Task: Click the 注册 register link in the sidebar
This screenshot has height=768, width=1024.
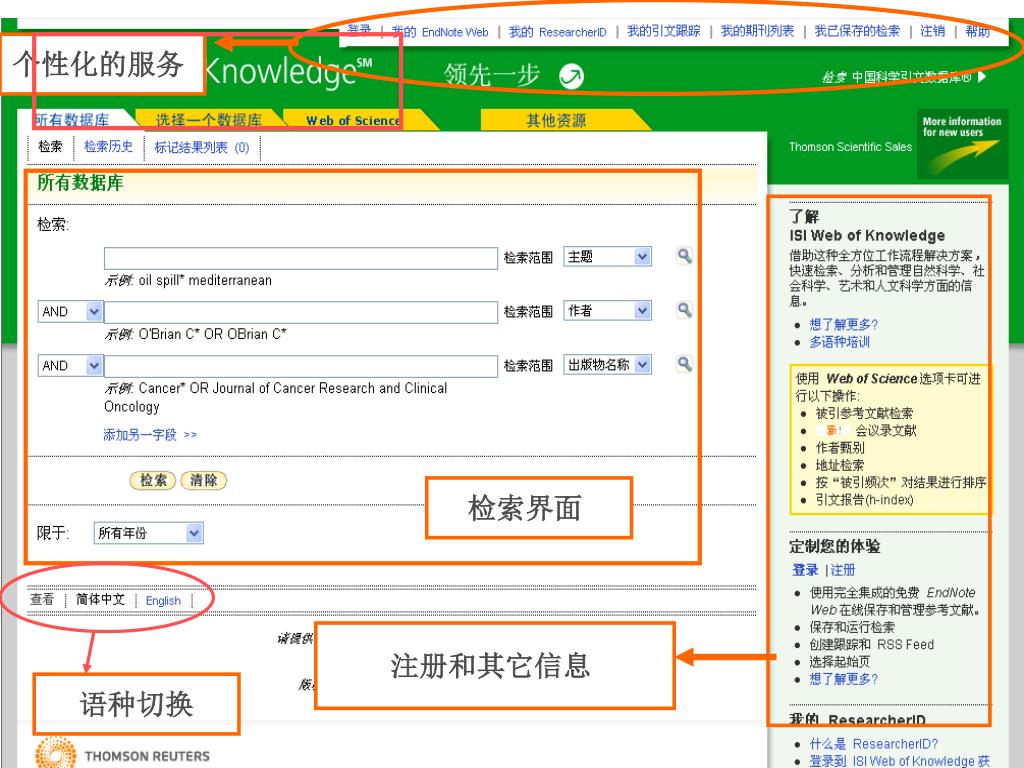Action: (842, 570)
